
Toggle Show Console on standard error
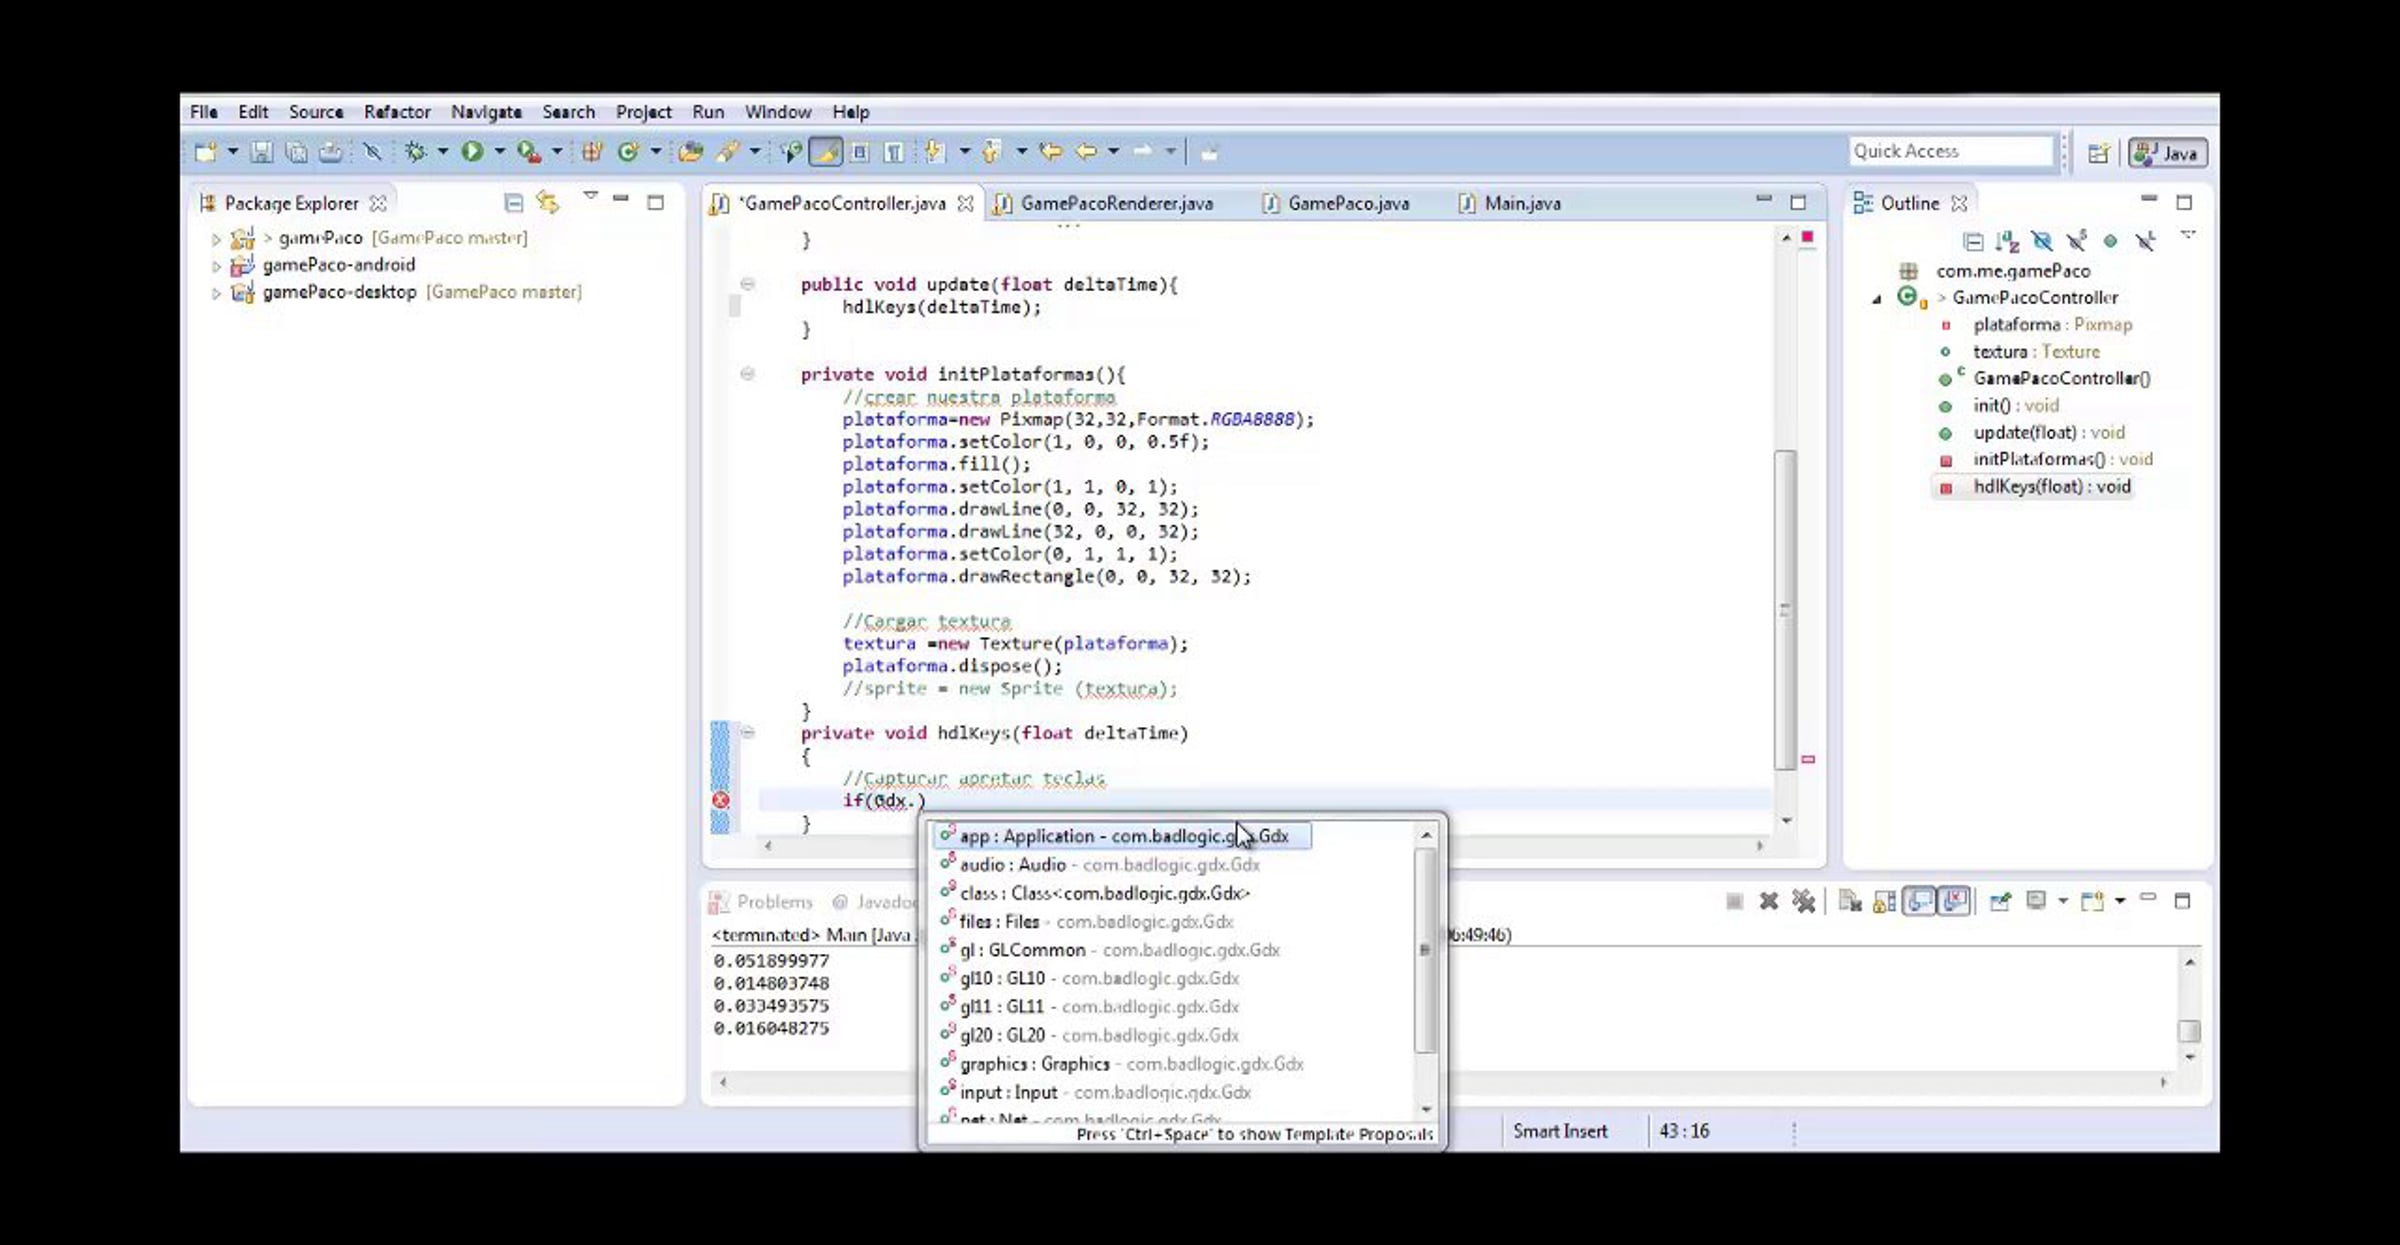pos(1954,901)
